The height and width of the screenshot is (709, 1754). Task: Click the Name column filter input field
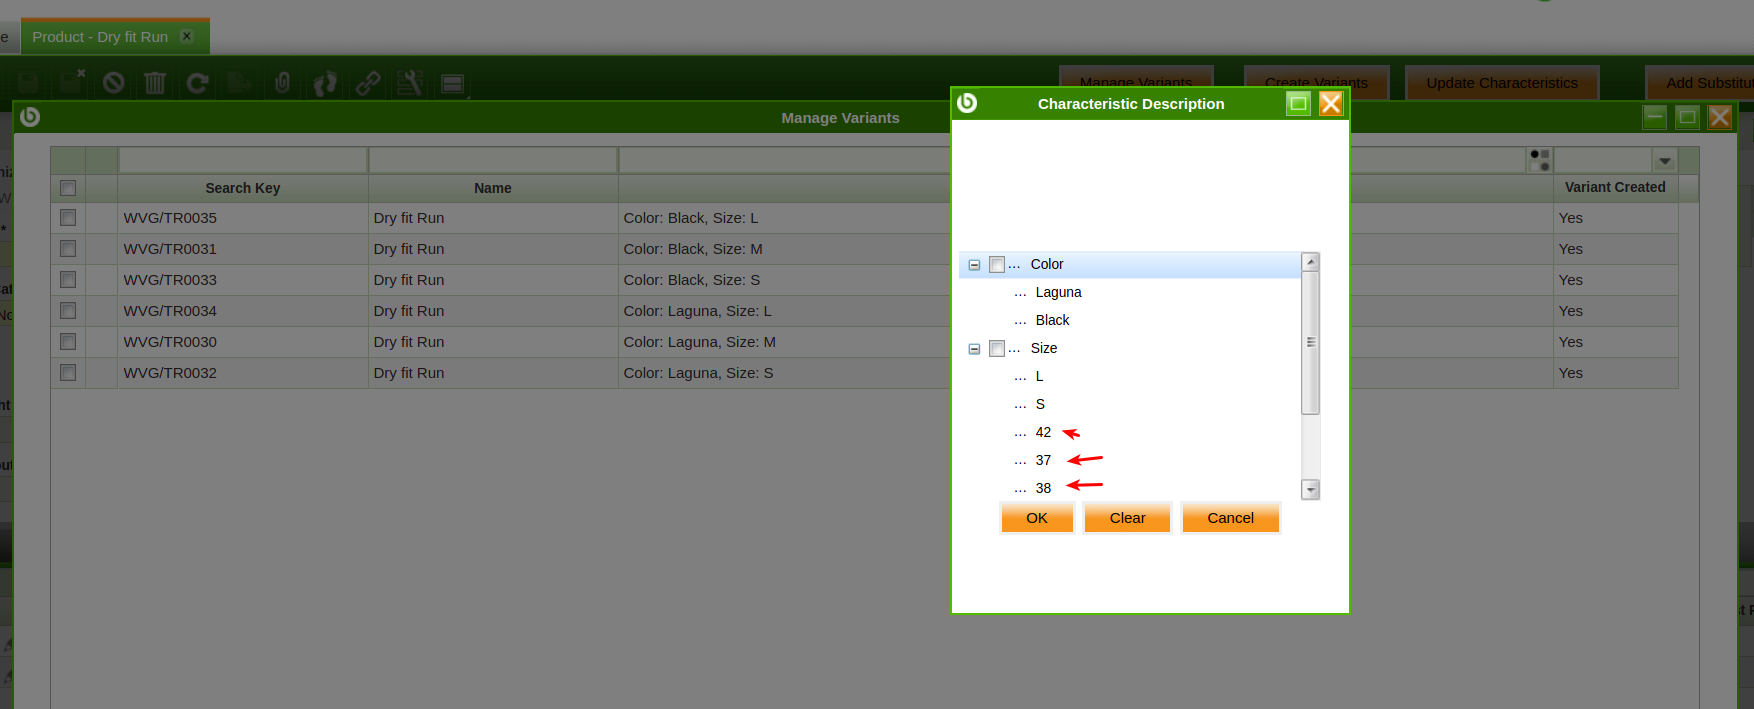pos(493,160)
